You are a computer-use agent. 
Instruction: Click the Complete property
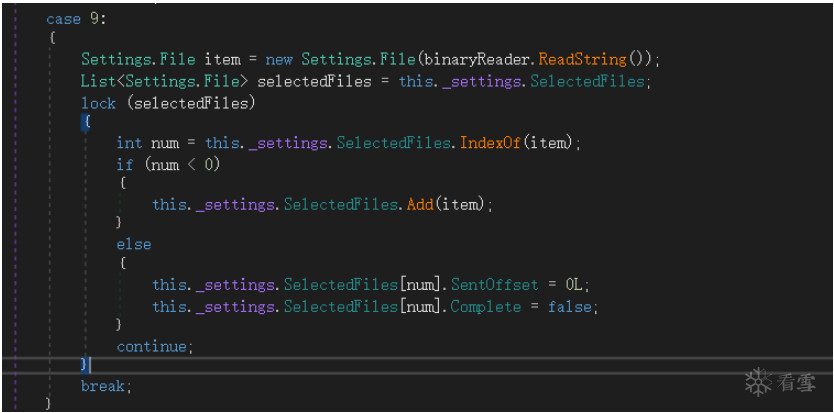click(486, 306)
